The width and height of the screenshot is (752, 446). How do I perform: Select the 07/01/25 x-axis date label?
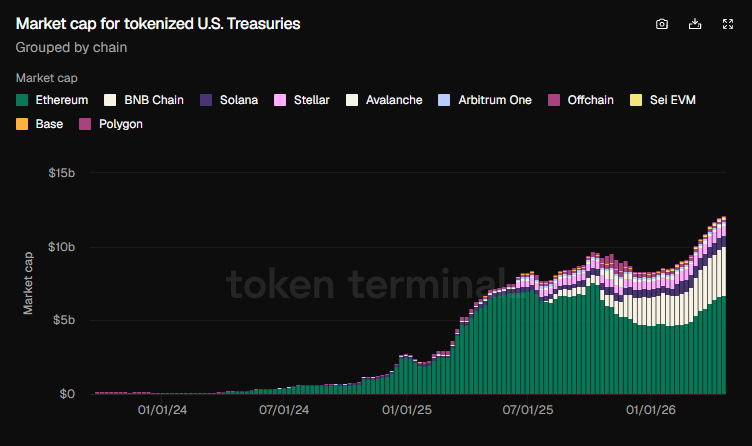[529, 409]
